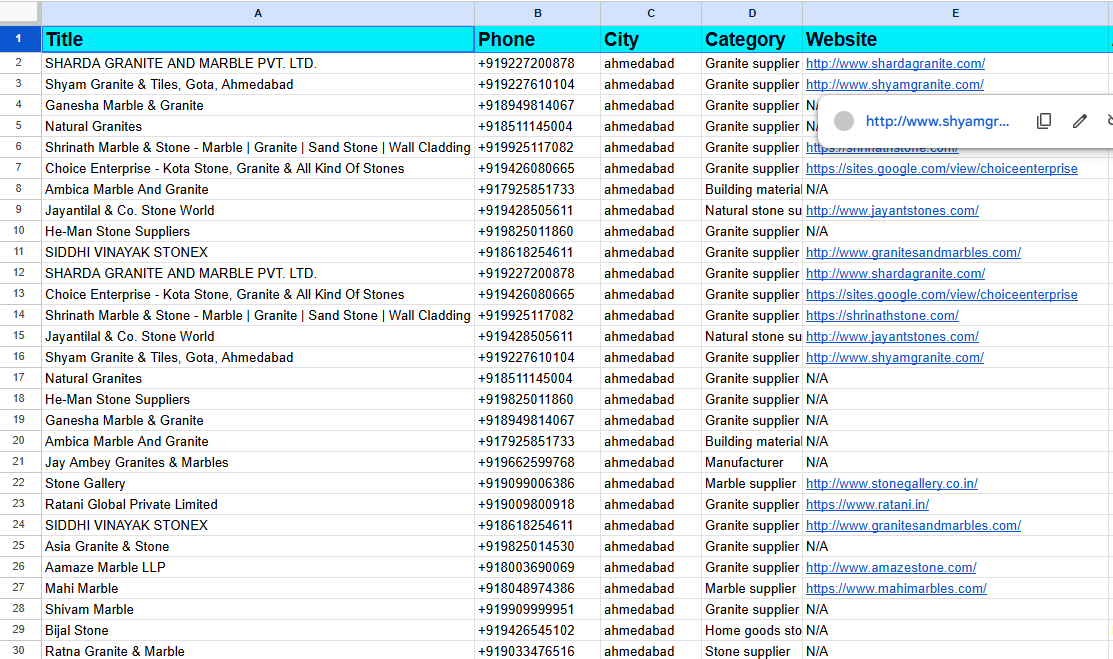Click the grey favicon in the link popup
This screenshot has width=1113, height=659.
click(x=843, y=121)
